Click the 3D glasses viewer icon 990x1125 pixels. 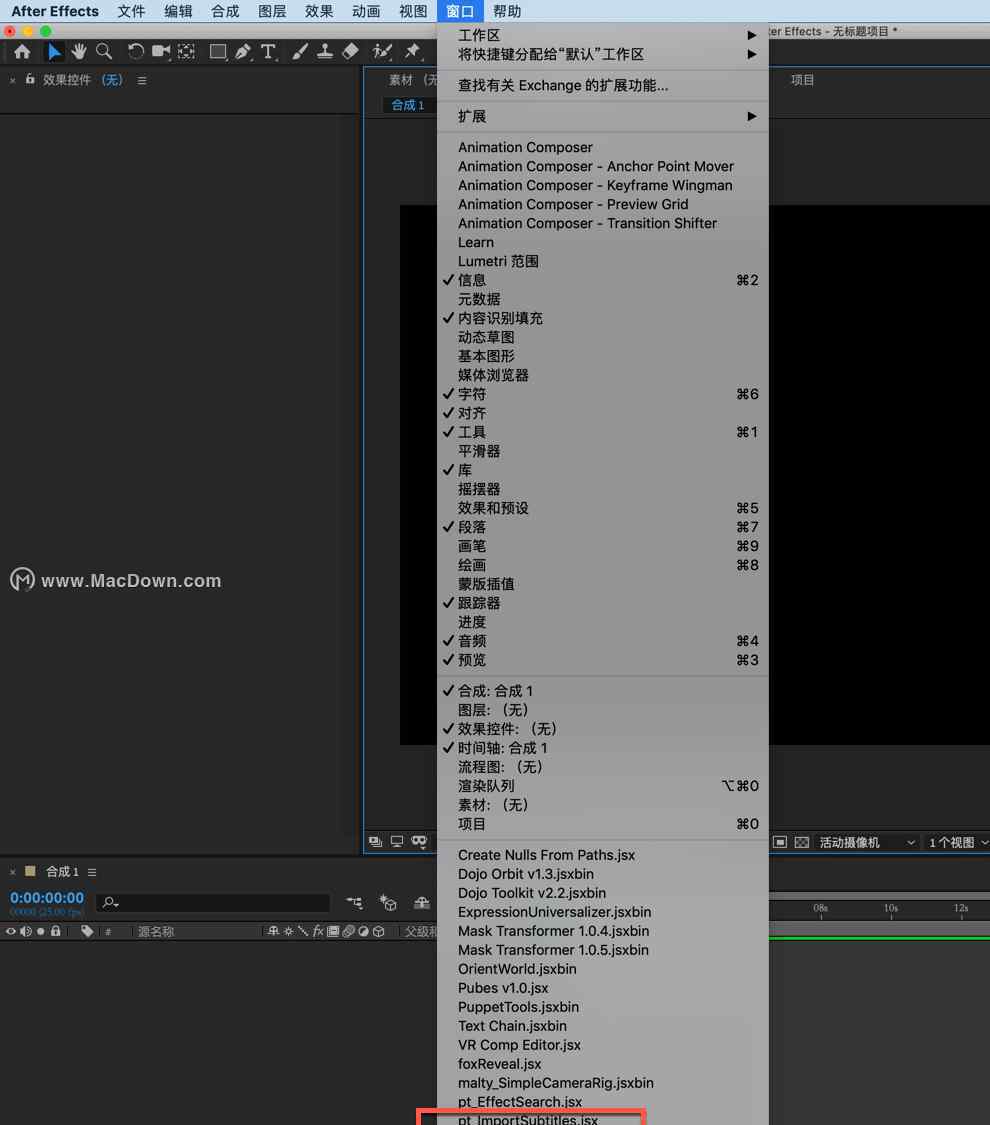(420, 841)
